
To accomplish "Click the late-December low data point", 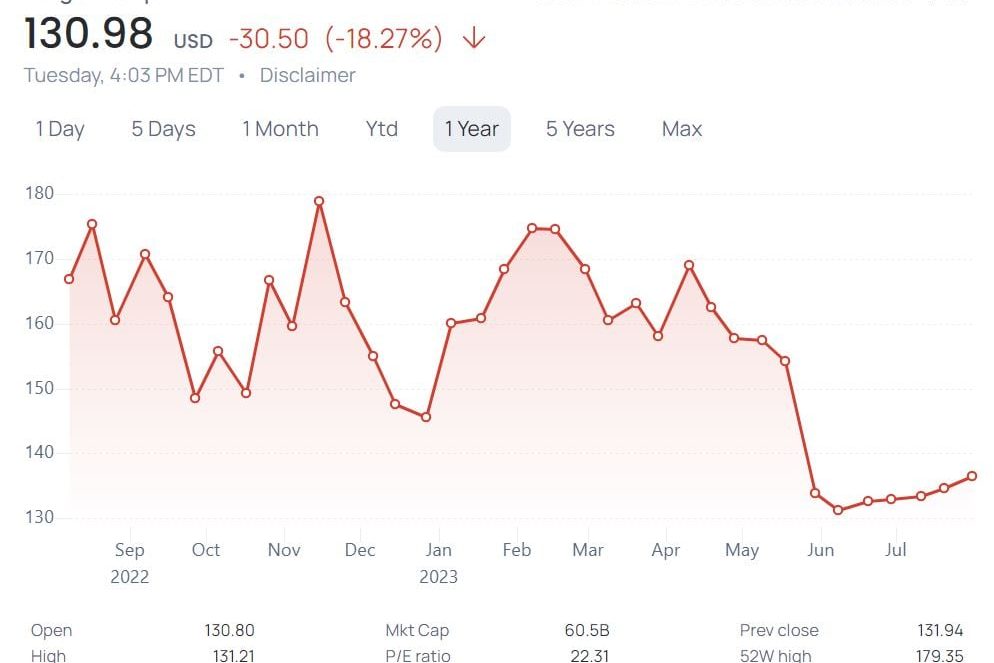I will click(x=426, y=417).
